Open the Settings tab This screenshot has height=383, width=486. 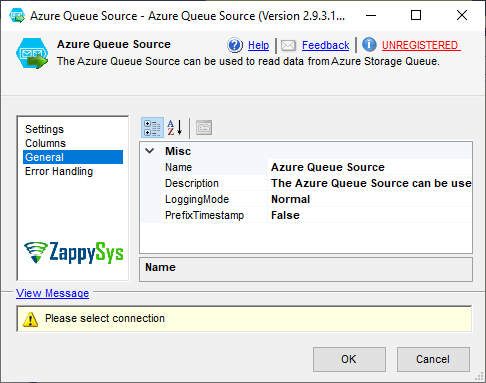point(44,129)
